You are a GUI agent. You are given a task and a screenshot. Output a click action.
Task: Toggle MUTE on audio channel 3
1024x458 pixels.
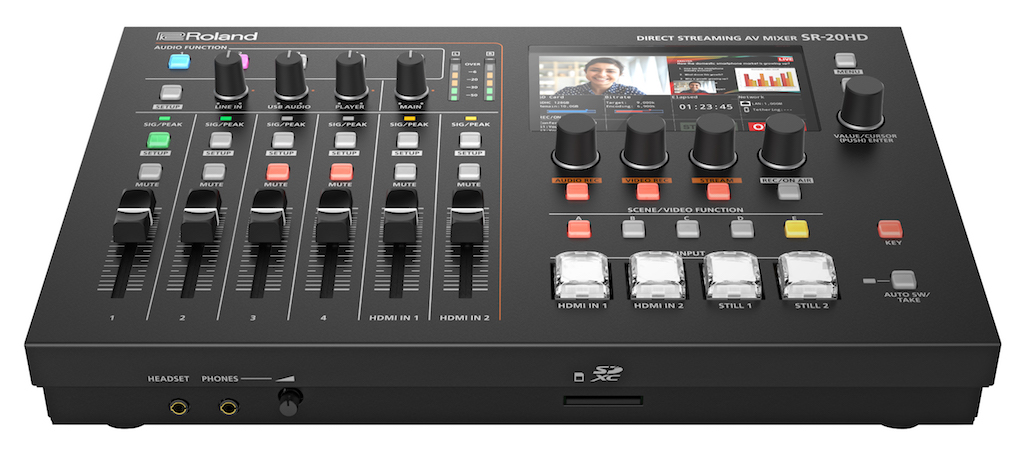pyautogui.click(x=277, y=171)
